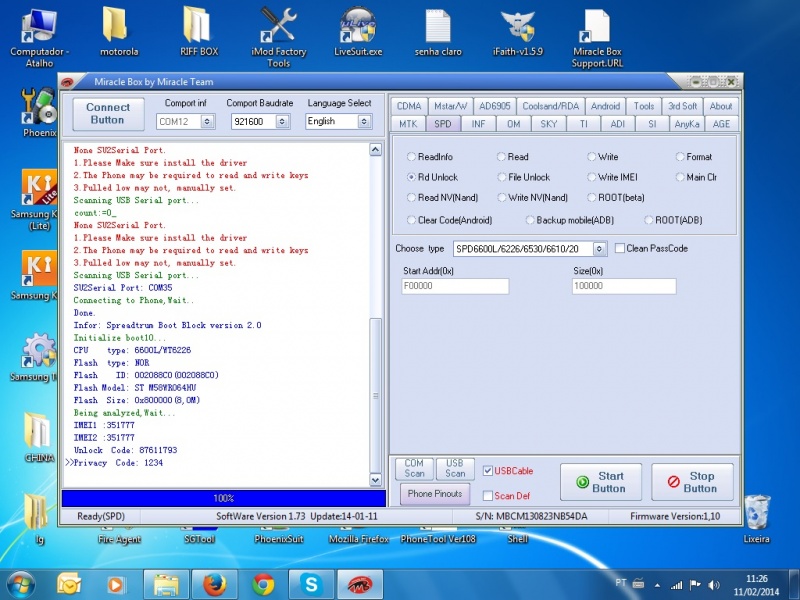Click the log scrollbar thumb

click(376, 395)
